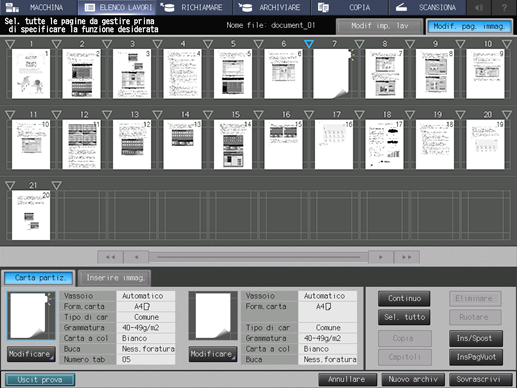
Task: Click insertion triangle after position 10
Action: 507,44
